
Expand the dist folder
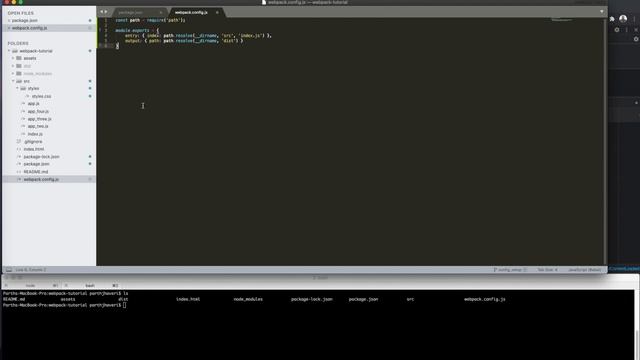13,66
